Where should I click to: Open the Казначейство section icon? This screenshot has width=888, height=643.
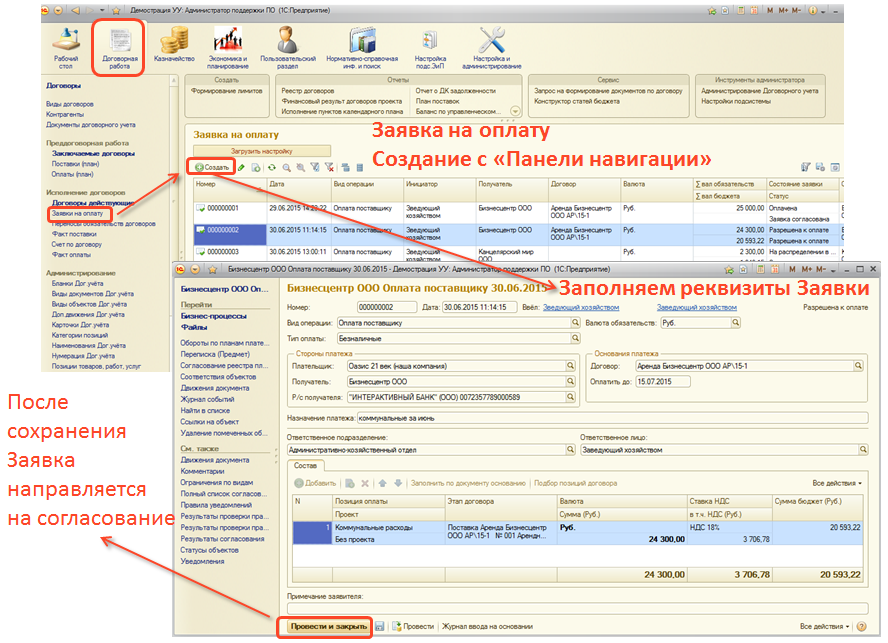(178, 48)
